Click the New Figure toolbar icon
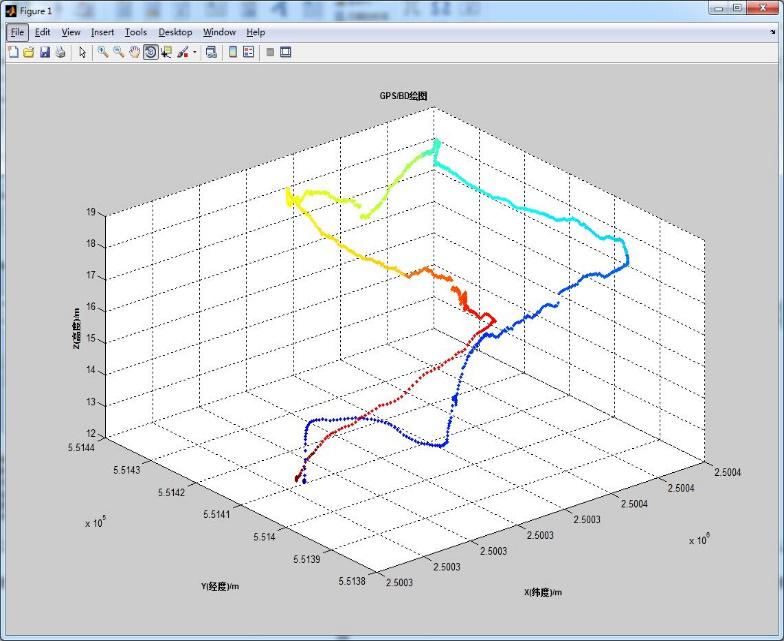The height and width of the screenshot is (641, 784). point(14,52)
